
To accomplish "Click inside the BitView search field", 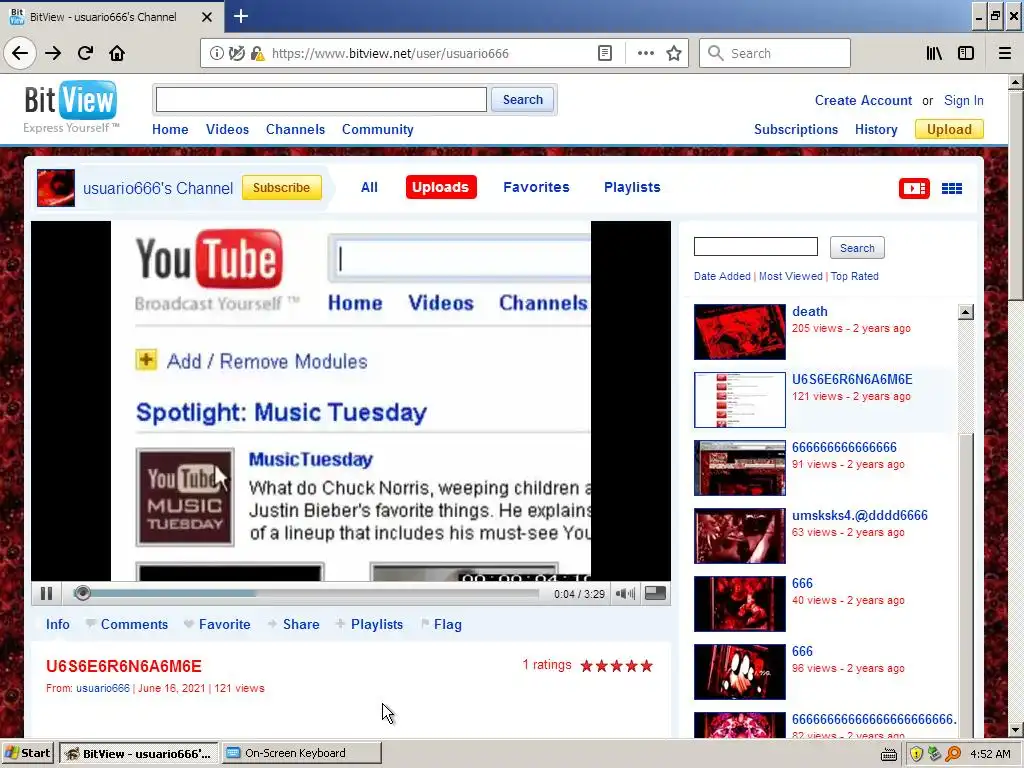I will pos(321,100).
